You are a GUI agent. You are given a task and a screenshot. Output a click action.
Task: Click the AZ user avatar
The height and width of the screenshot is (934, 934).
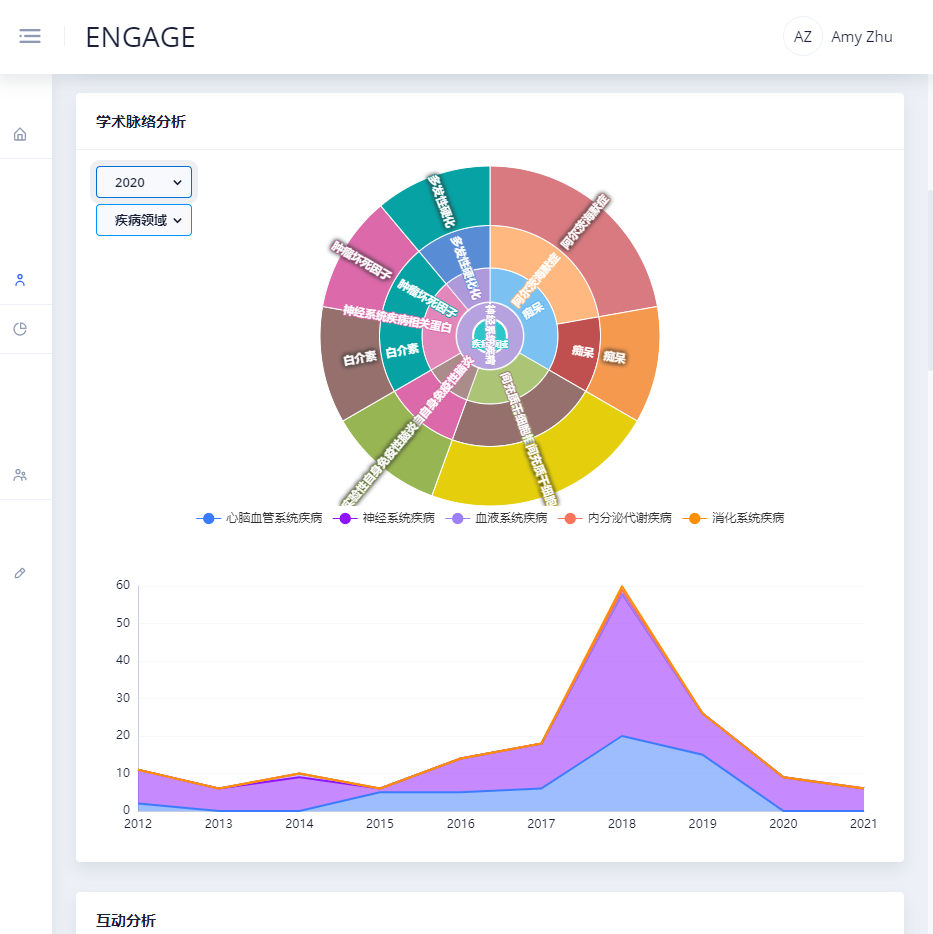click(x=802, y=37)
